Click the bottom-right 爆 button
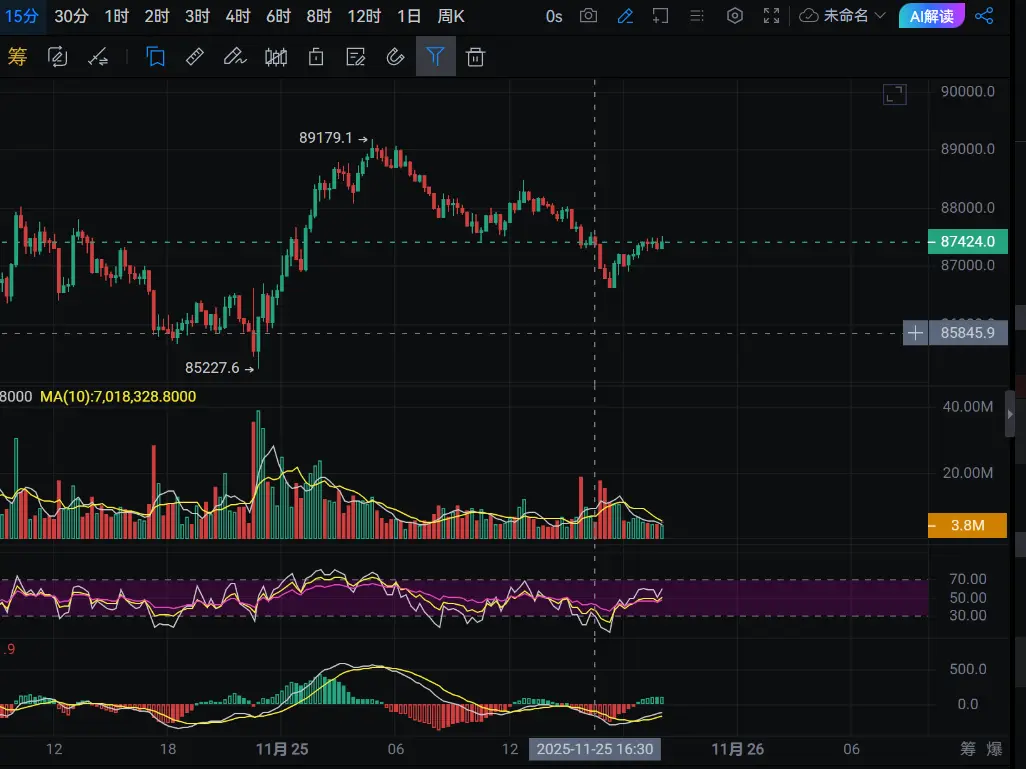Screen dimensions: 1026x769 [x=995, y=749]
